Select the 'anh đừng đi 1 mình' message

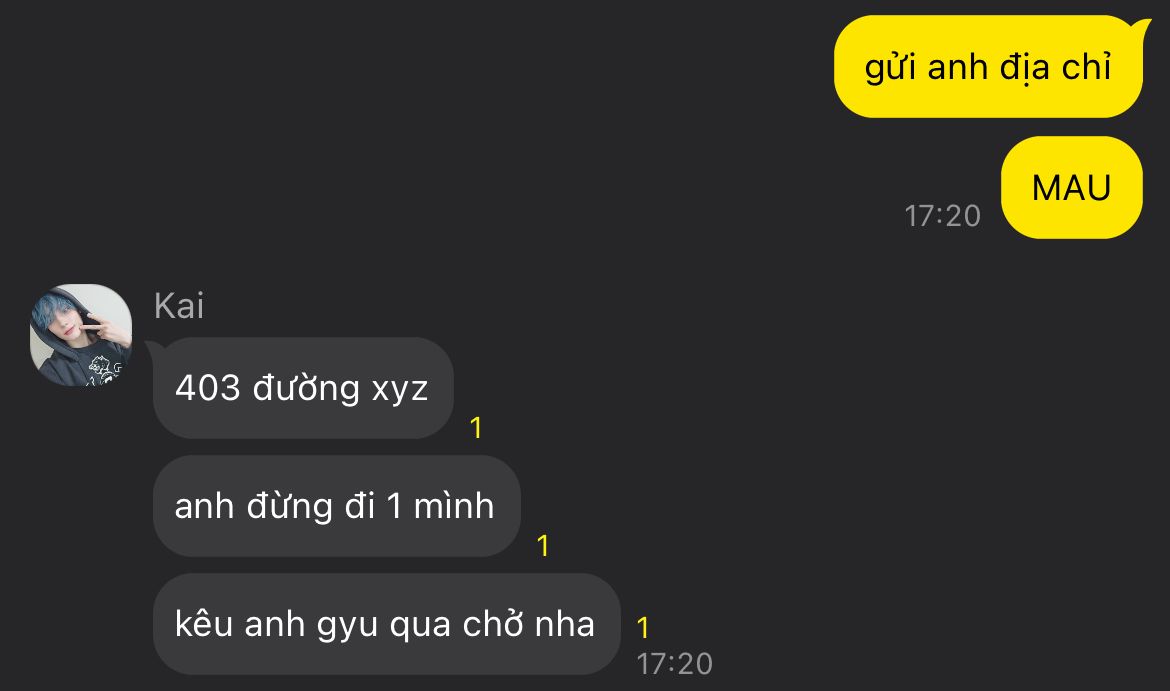337,506
